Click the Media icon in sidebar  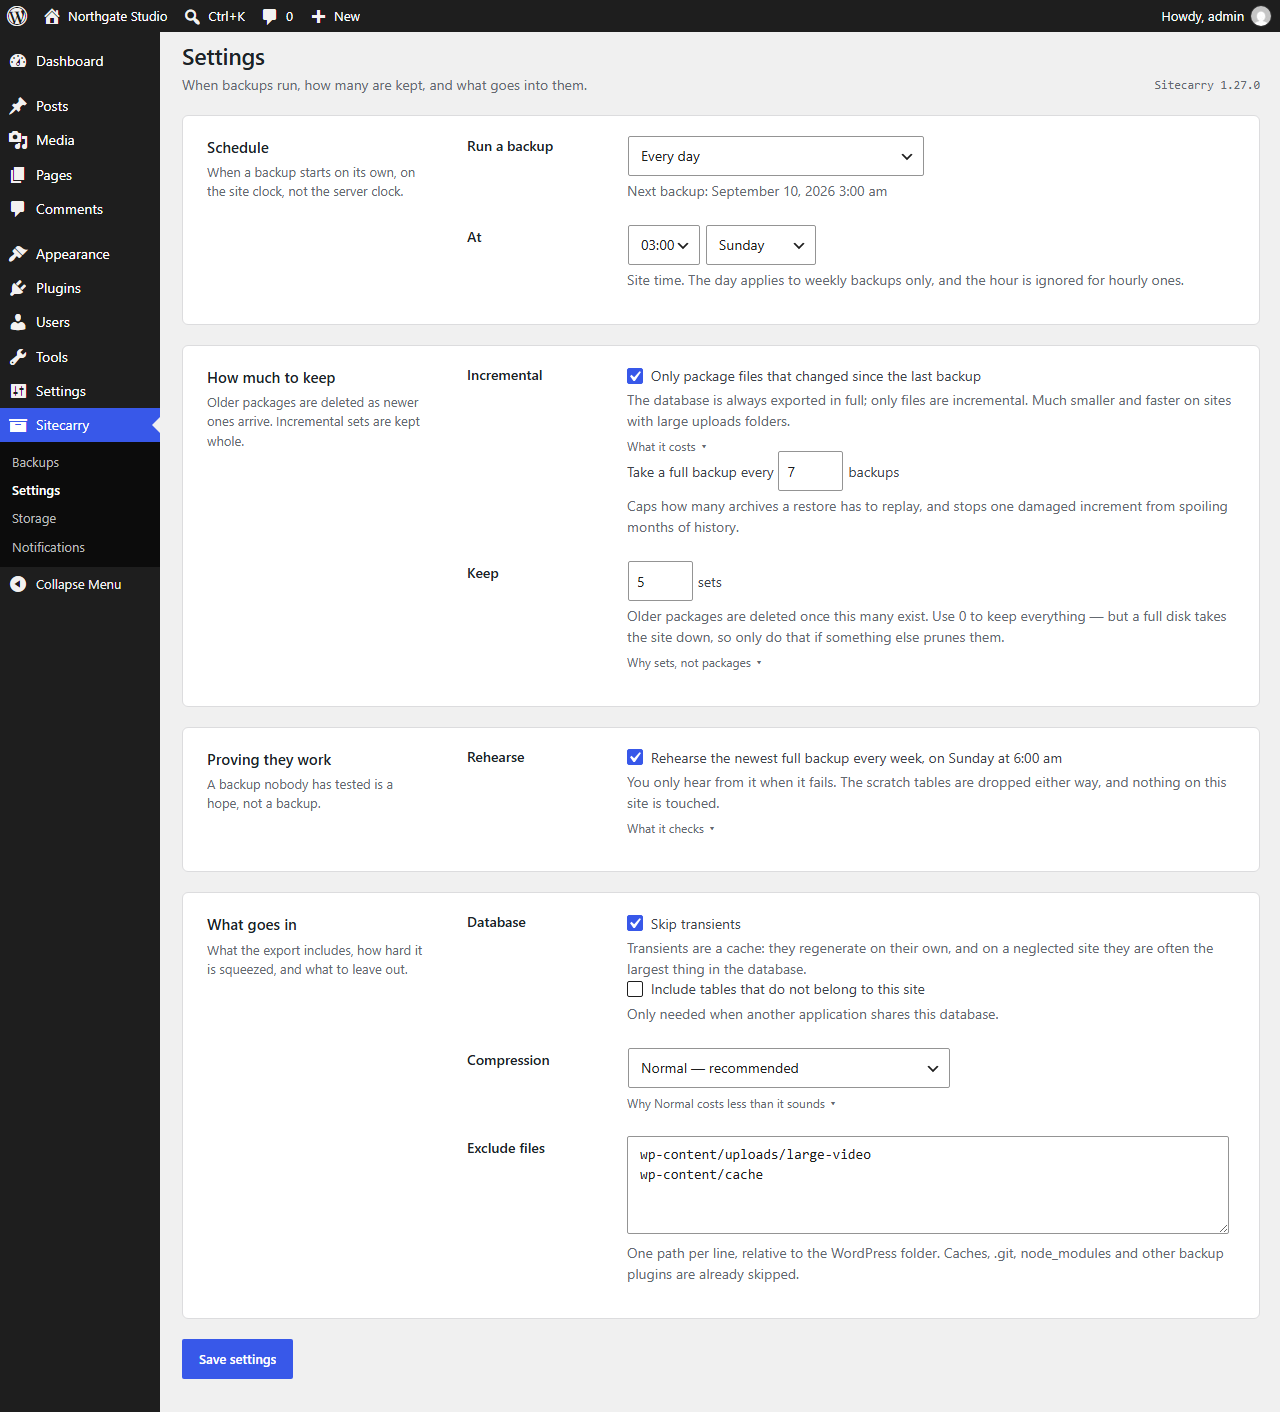point(18,140)
